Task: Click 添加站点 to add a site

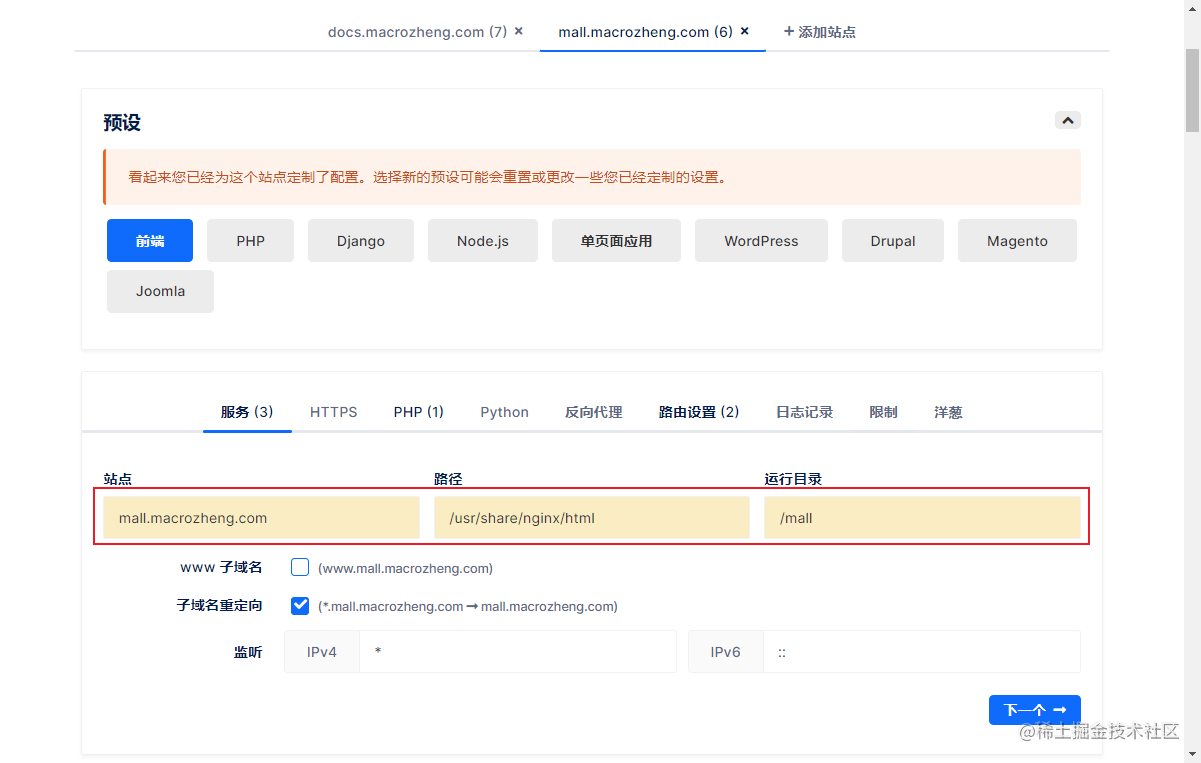Action: click(x=819, y=32)
